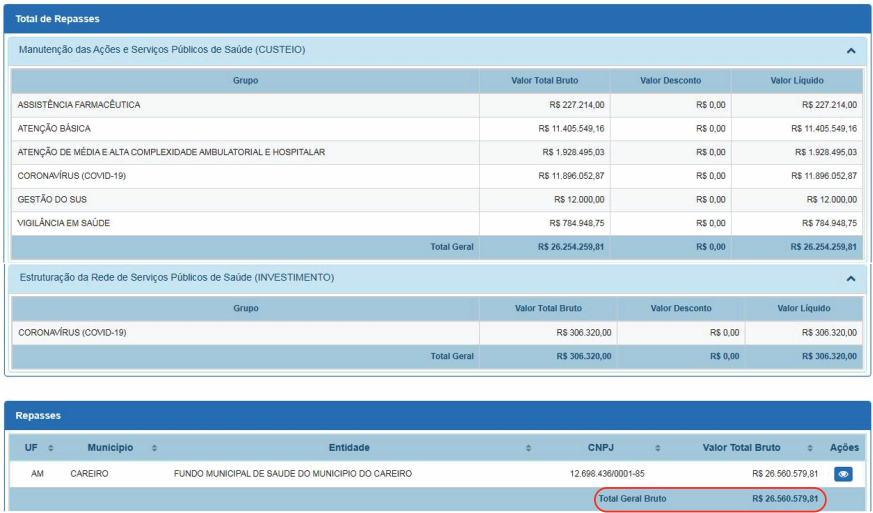Click the FUNDO MUNICIPAL DE SAUDE entity name
This screenshot has width=873, height=513.
292,474
